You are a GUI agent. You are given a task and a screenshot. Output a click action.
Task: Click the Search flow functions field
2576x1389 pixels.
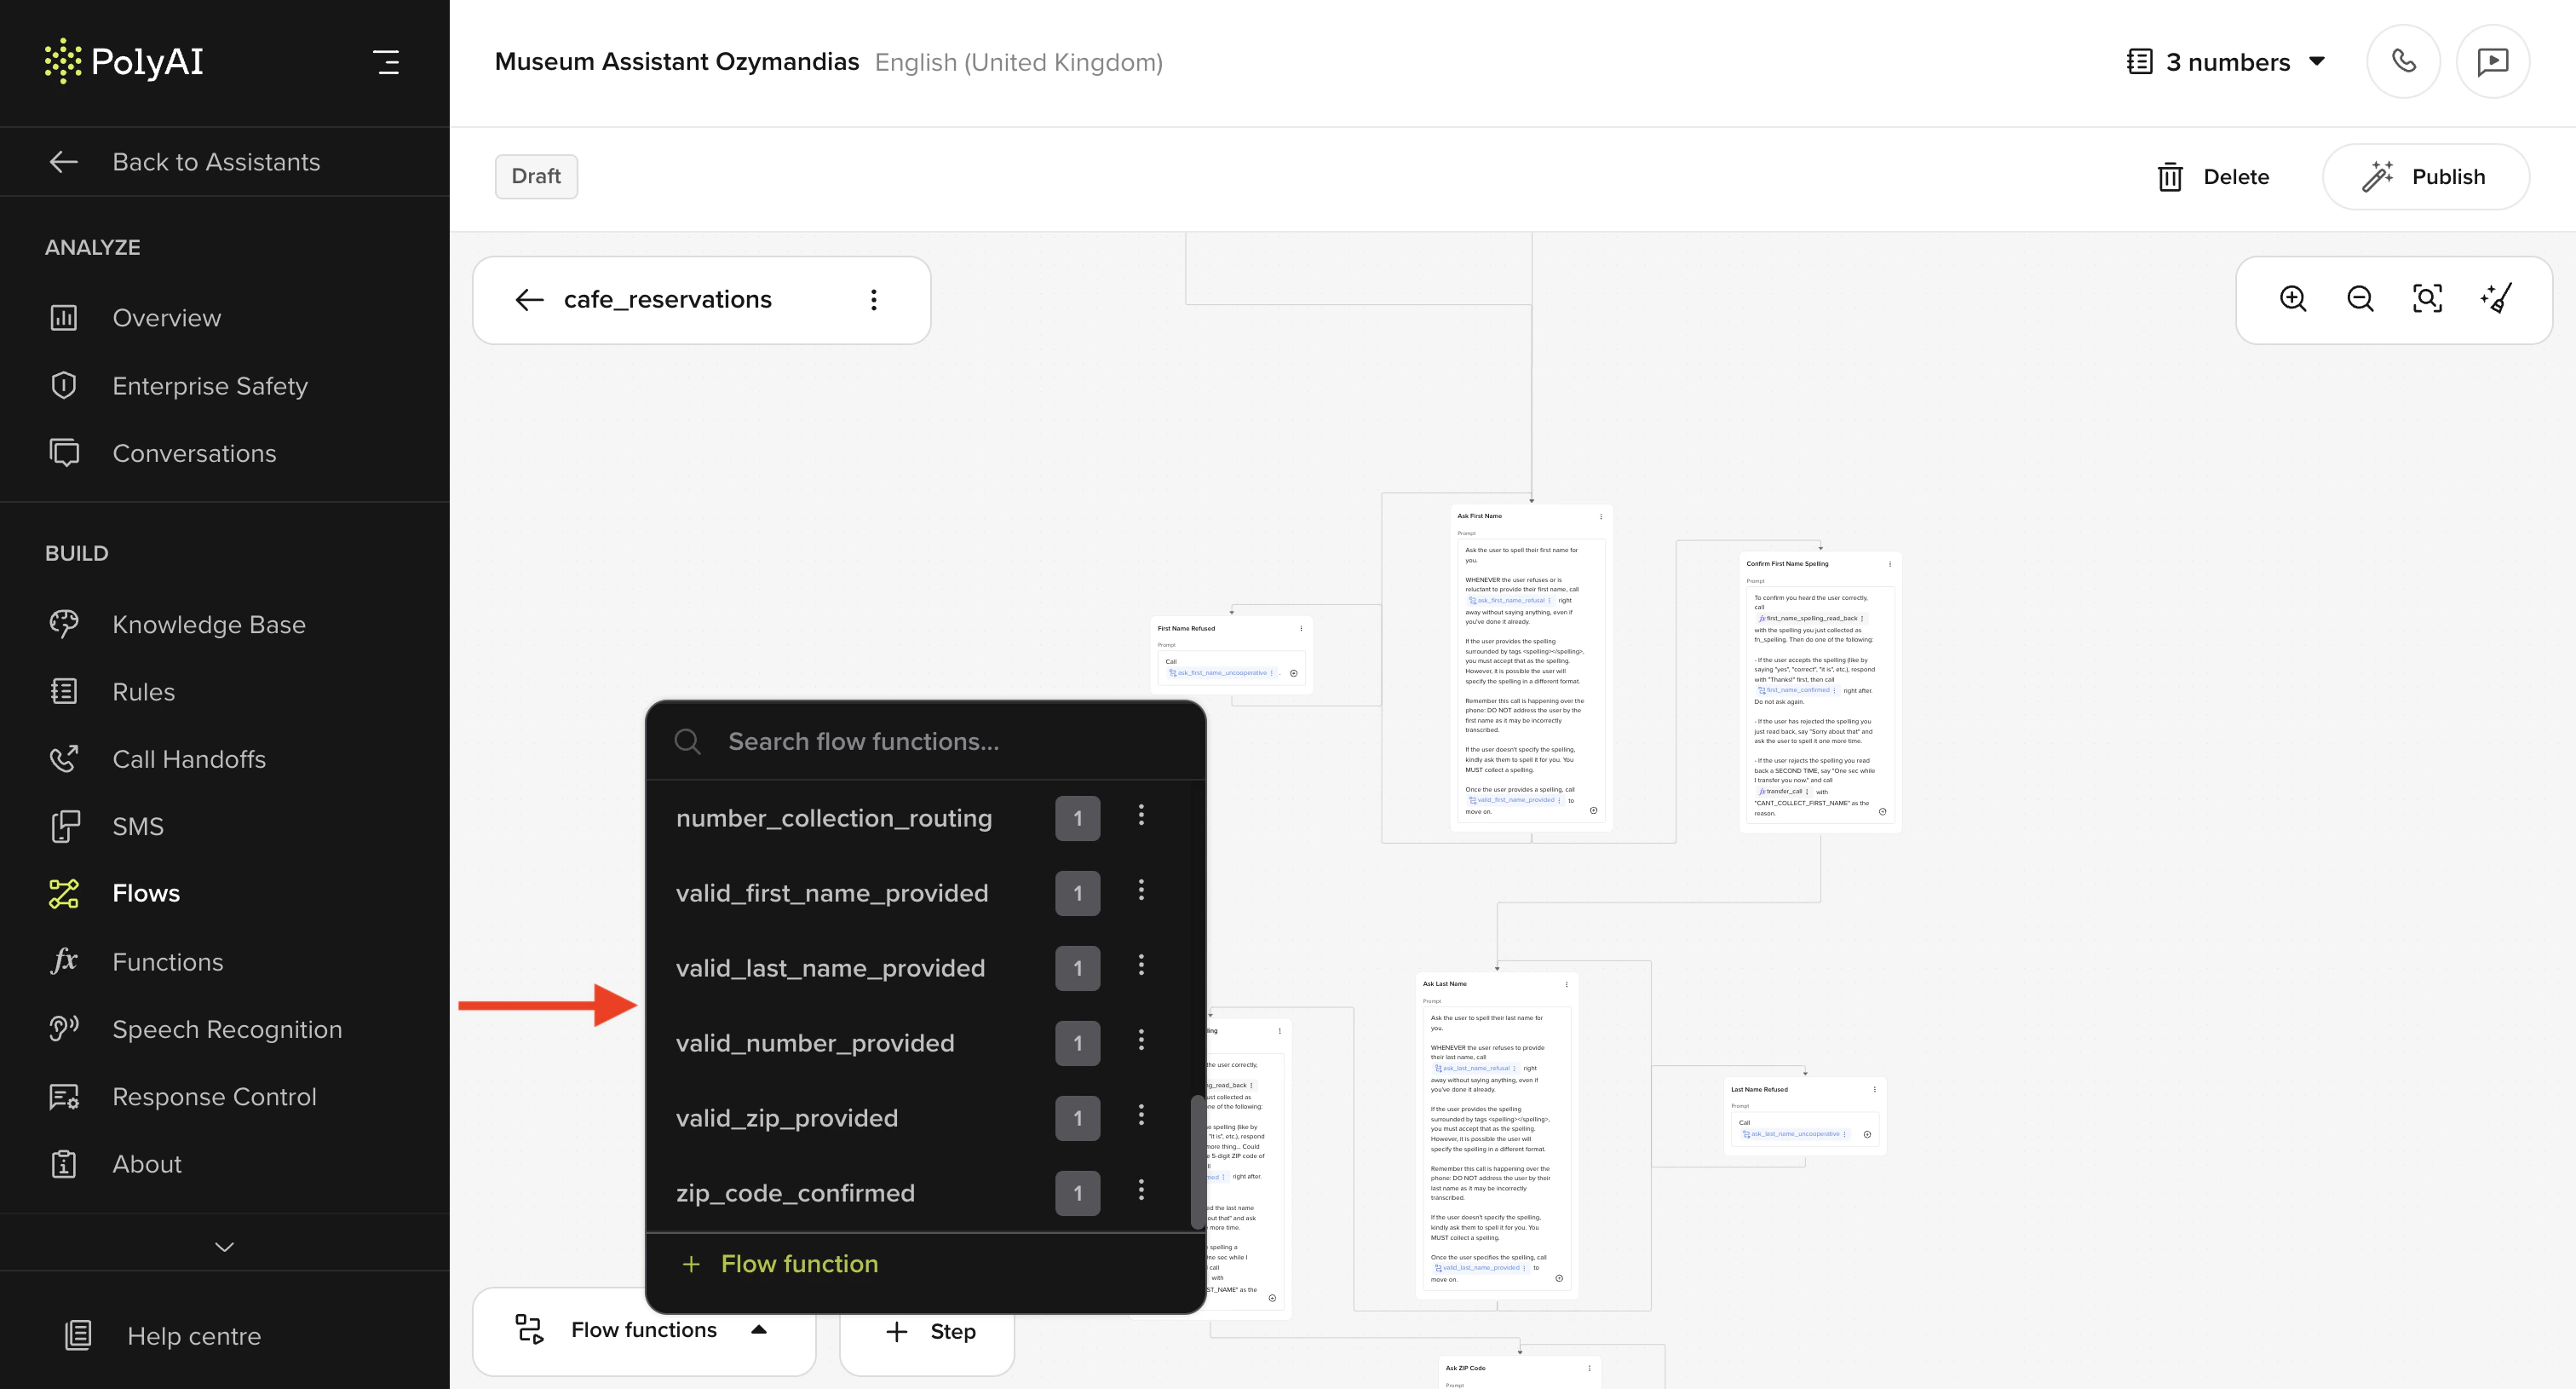[863, 741]
